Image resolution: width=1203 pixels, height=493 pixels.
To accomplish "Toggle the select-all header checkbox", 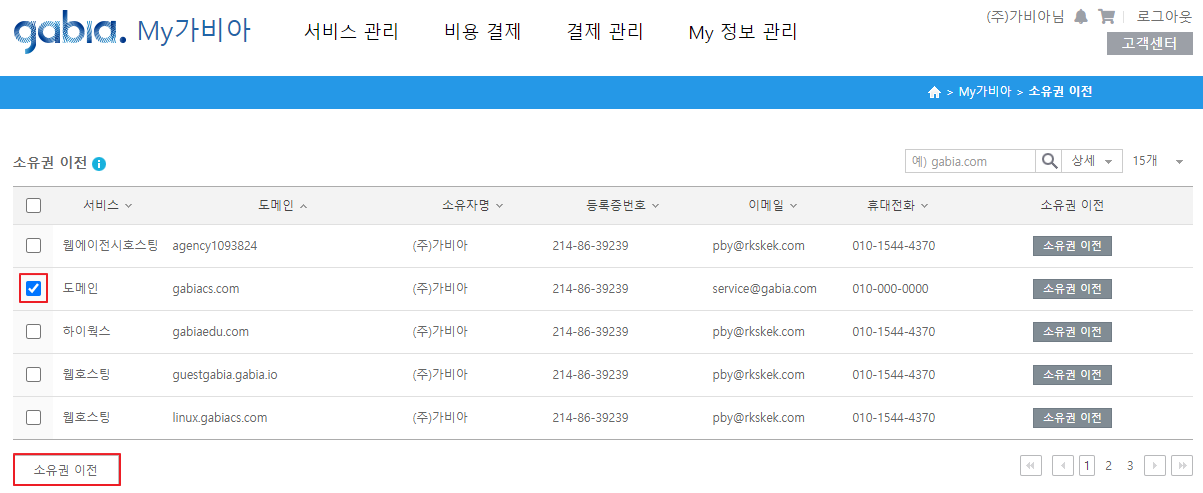I will pyautogui.click(x=33, y=205).
